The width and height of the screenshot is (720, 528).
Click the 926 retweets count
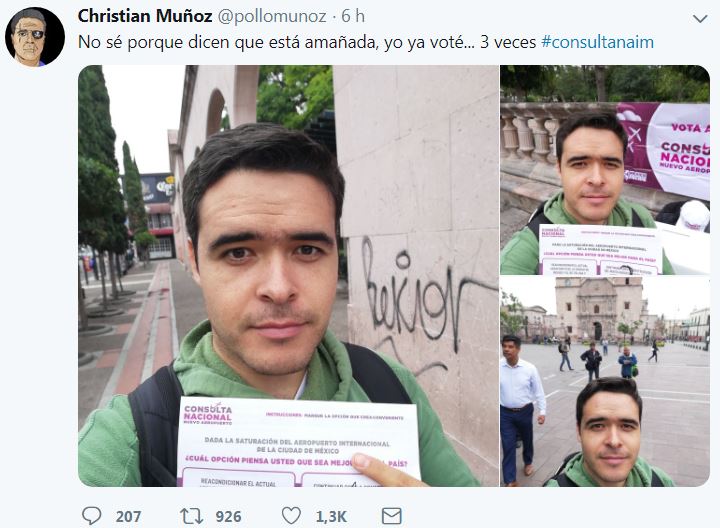[228, 517]
